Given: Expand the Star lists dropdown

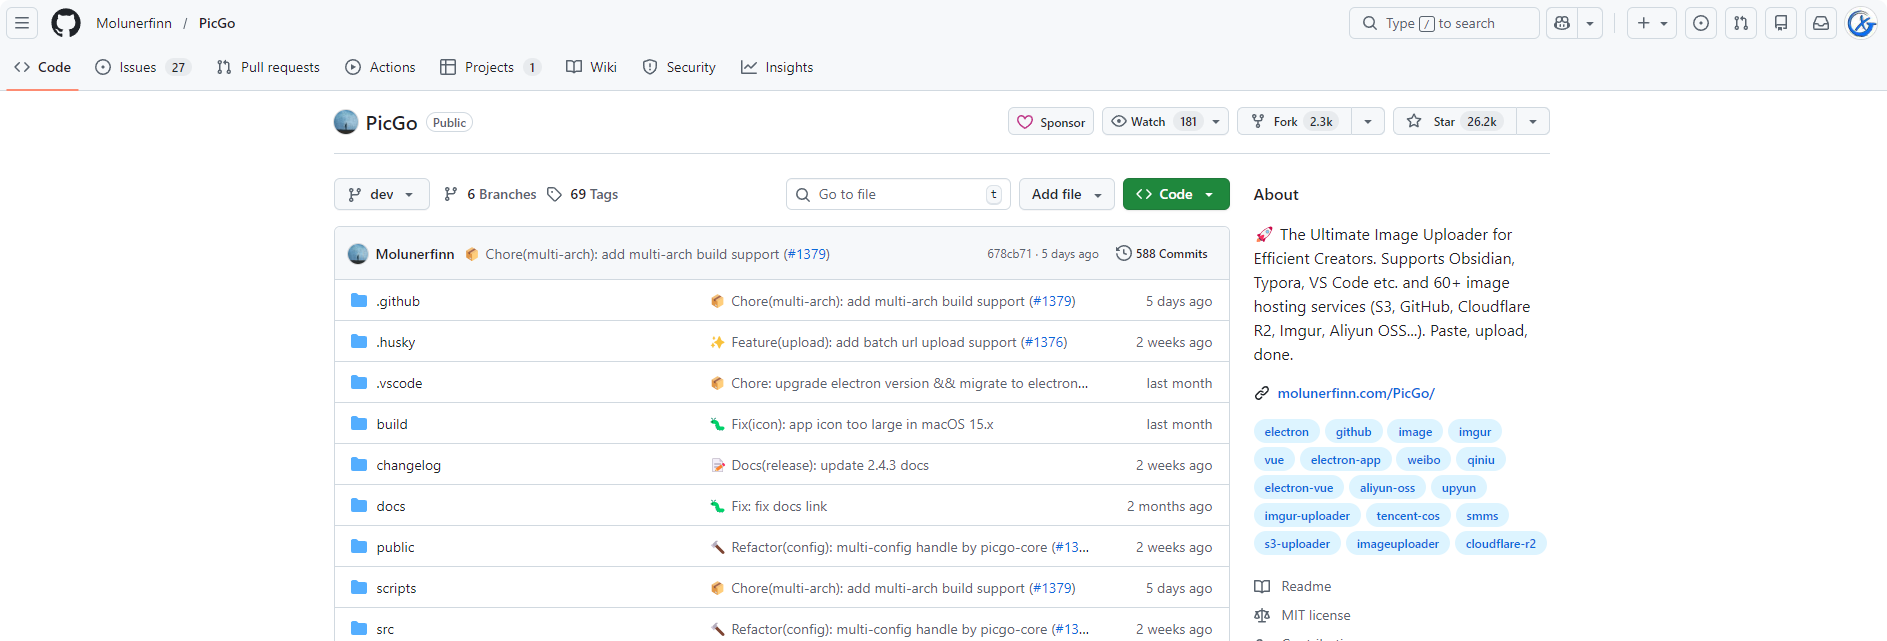Looking at the screenshot, I should pos(1533,122).
